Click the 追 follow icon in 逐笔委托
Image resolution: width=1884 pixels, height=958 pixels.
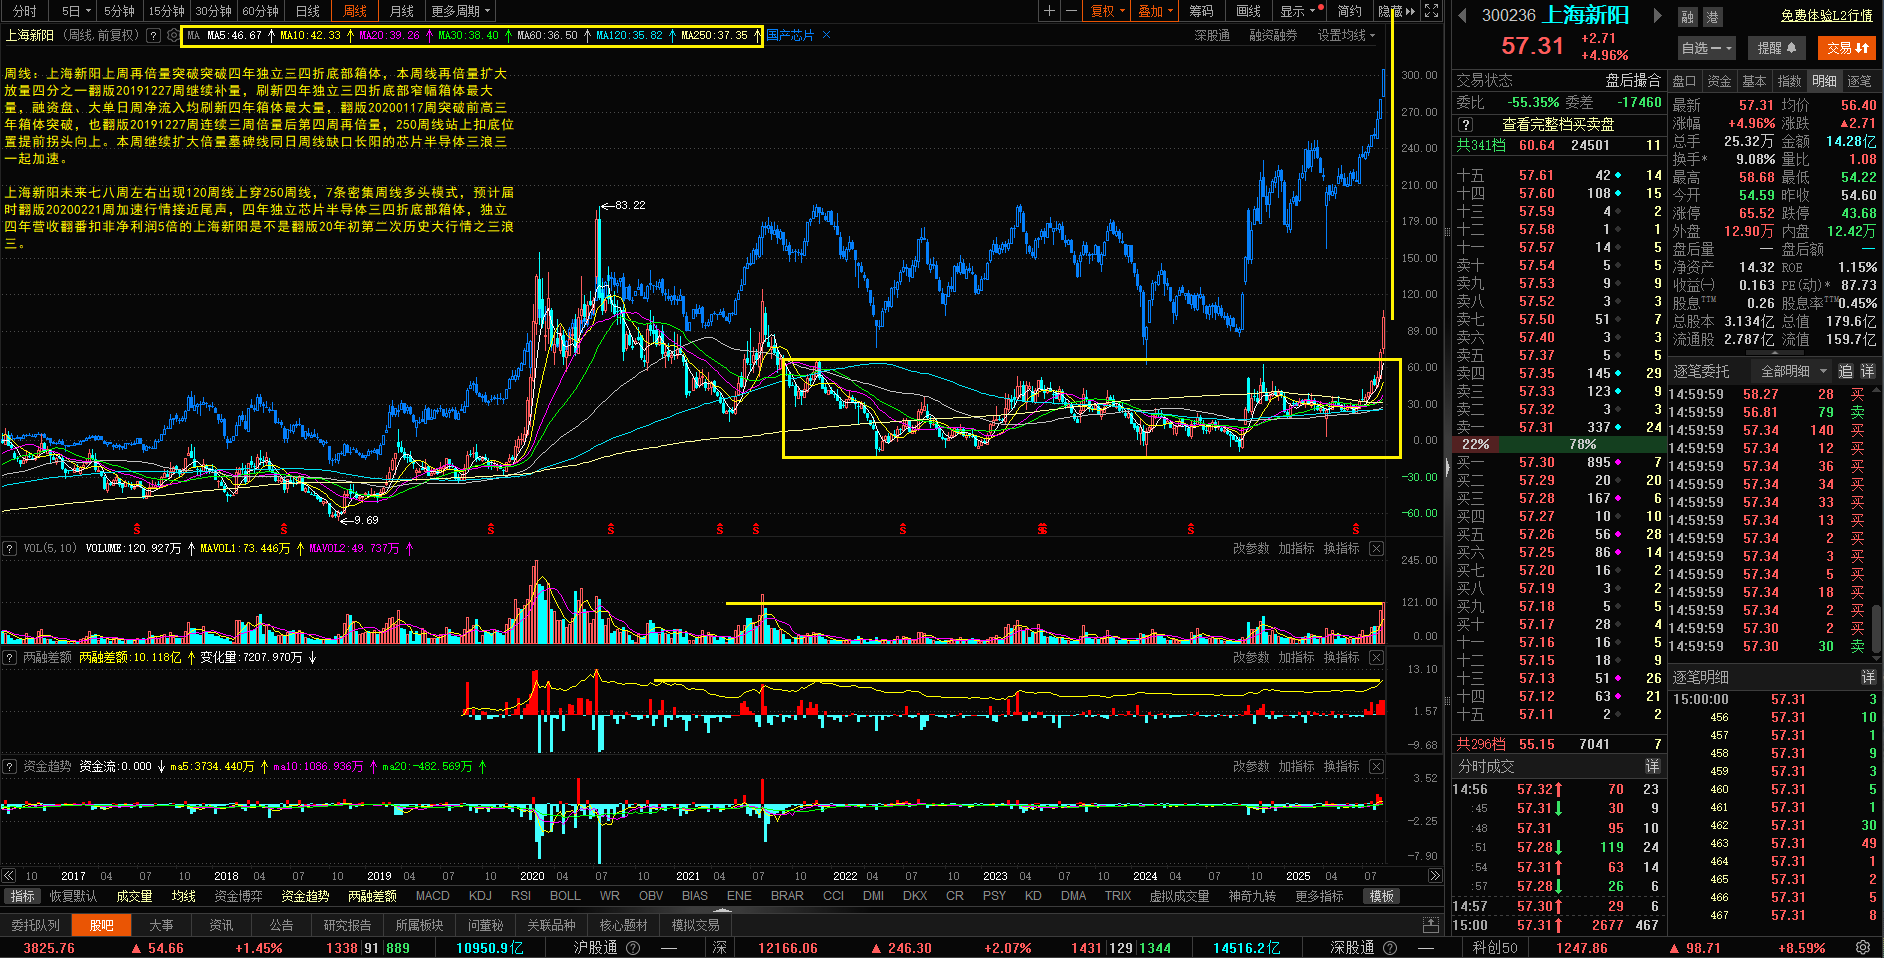click(x=1846, y=371)
